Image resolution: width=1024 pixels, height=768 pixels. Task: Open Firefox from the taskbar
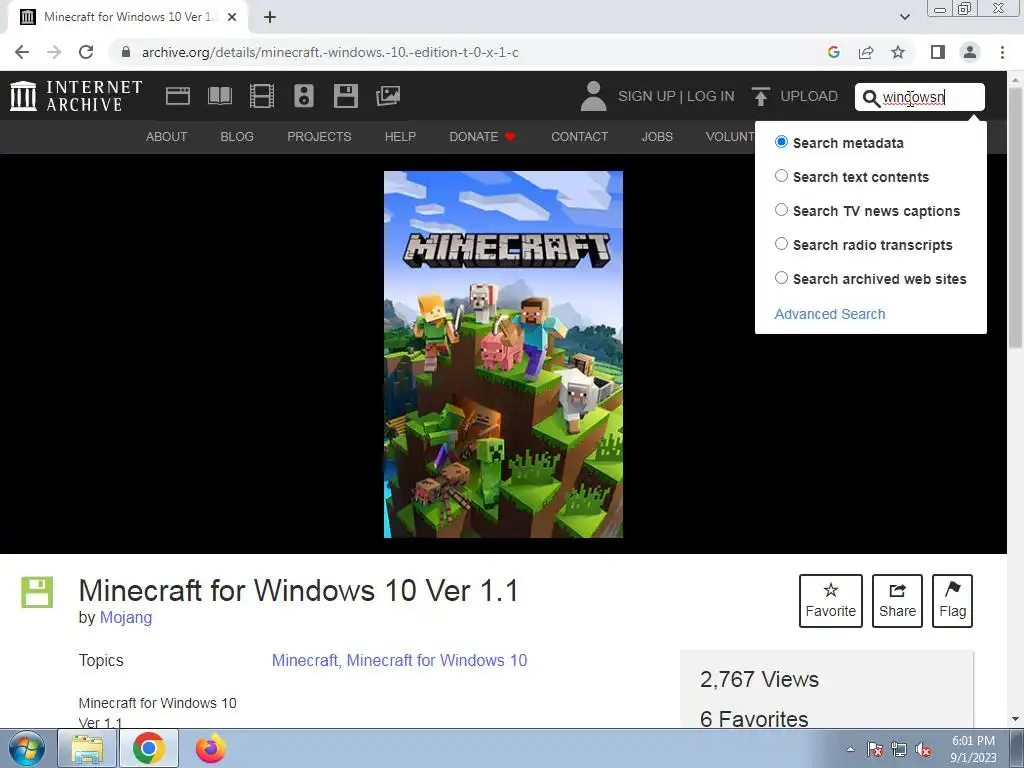pos(210,748)
